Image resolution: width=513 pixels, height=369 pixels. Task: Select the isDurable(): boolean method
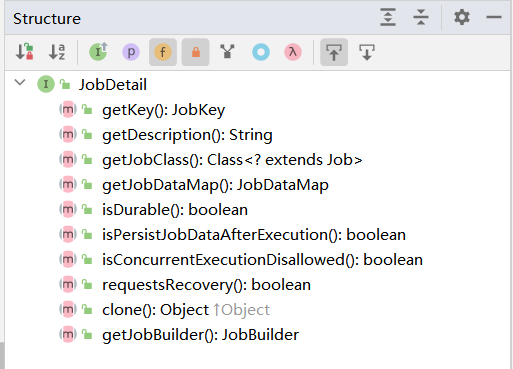175,210
